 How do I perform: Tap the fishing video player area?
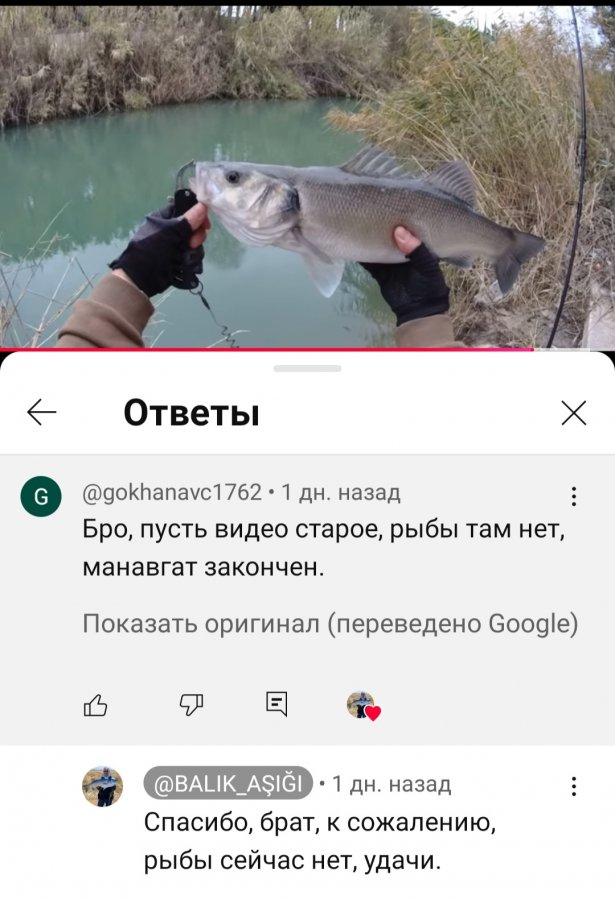tap(307, 176)
